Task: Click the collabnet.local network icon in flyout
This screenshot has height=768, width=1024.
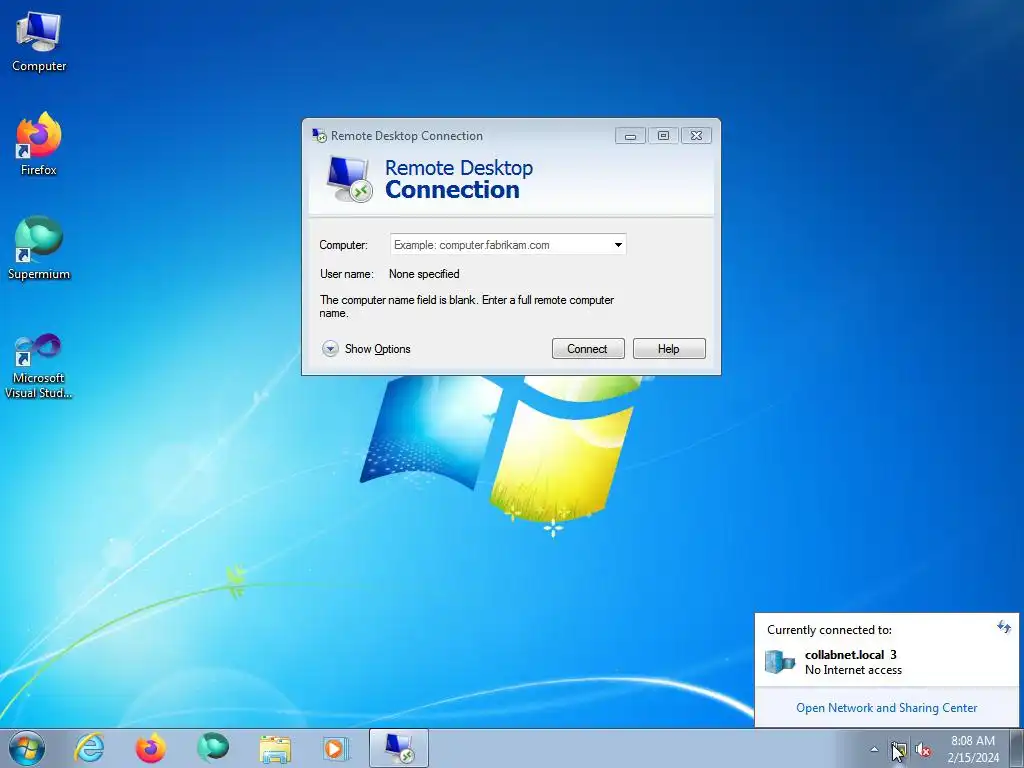Action: [780, 662]
